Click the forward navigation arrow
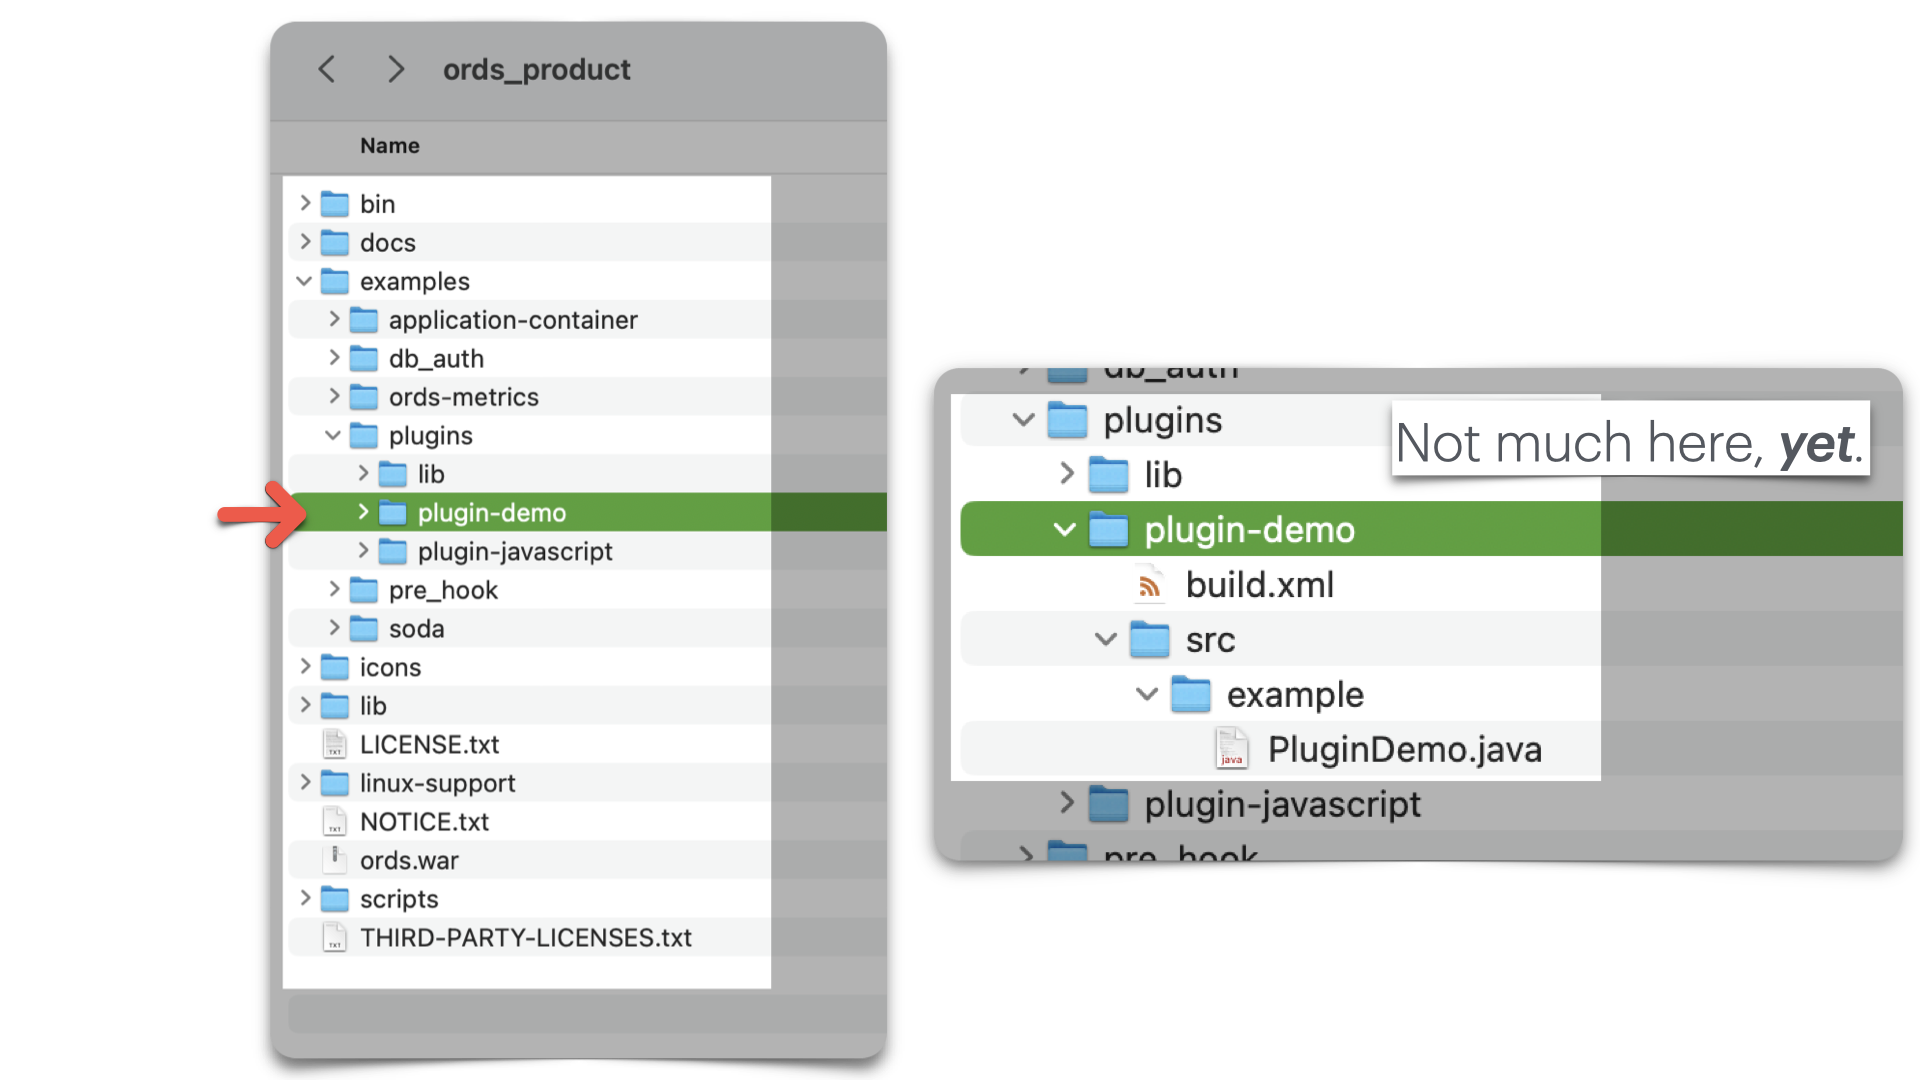The image size is (1920, 1080). pos(396,69)
